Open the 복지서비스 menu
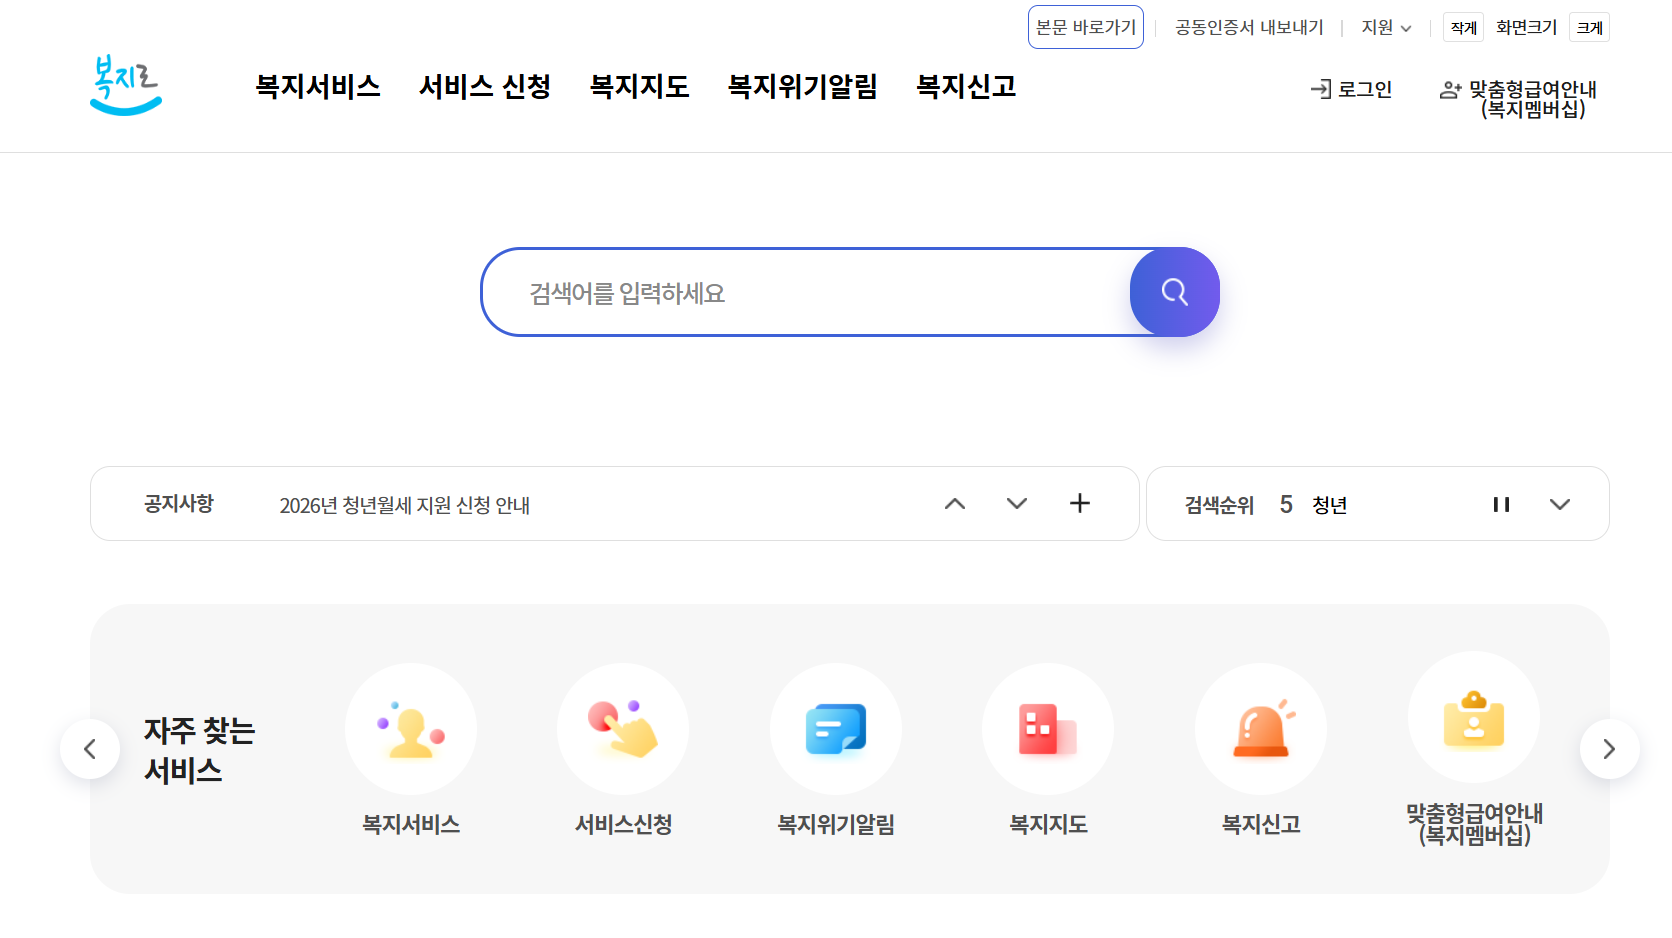Viewport: 1672px width, 938px height. tap(318, 86)
